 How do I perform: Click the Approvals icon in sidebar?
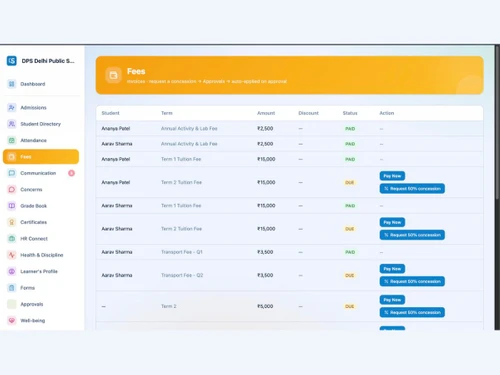point(12,304)
